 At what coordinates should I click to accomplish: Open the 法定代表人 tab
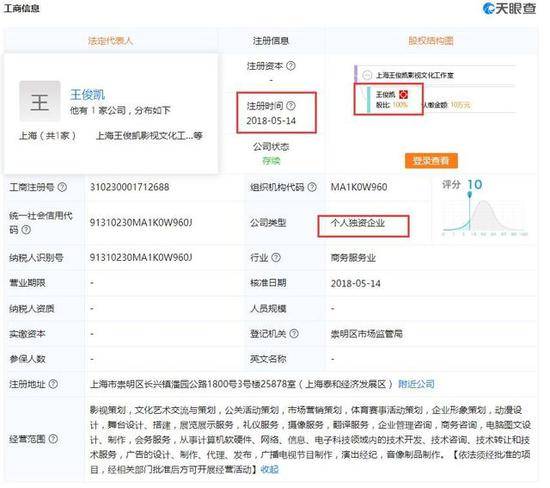coord(110,41)
